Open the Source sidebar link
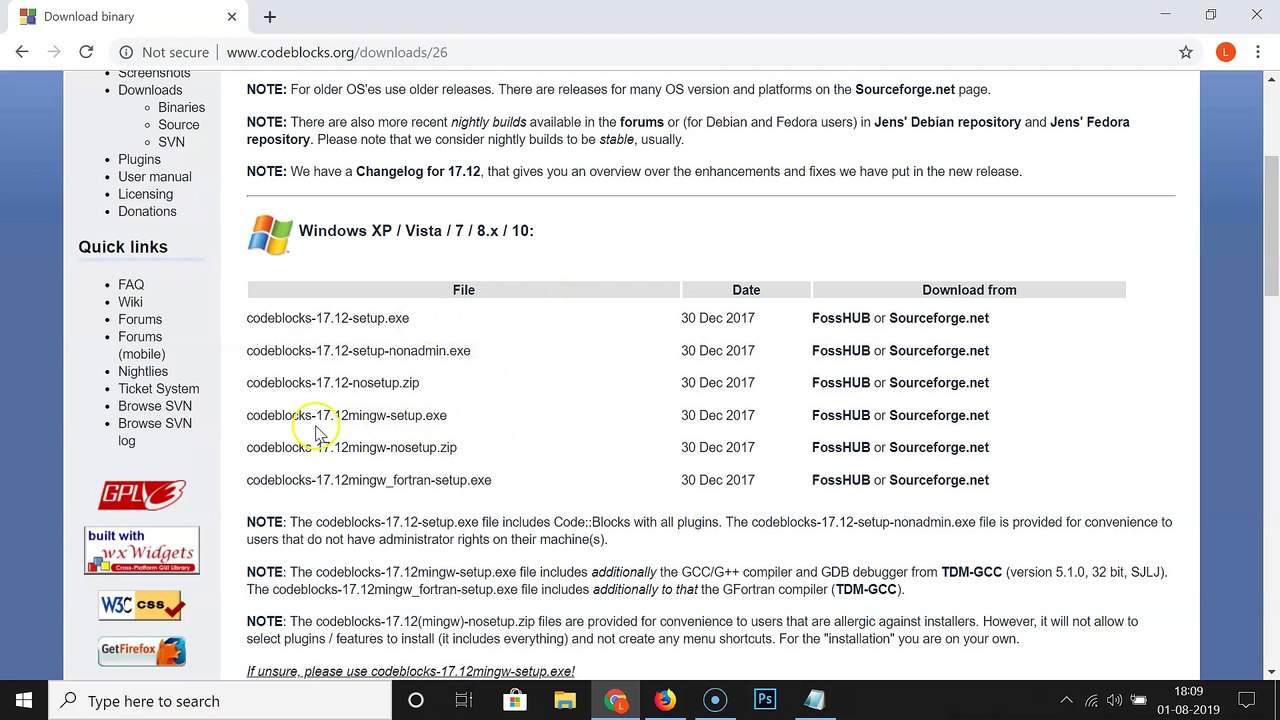The height and width of the screenshot is (720, 1280). click(179, 125)
